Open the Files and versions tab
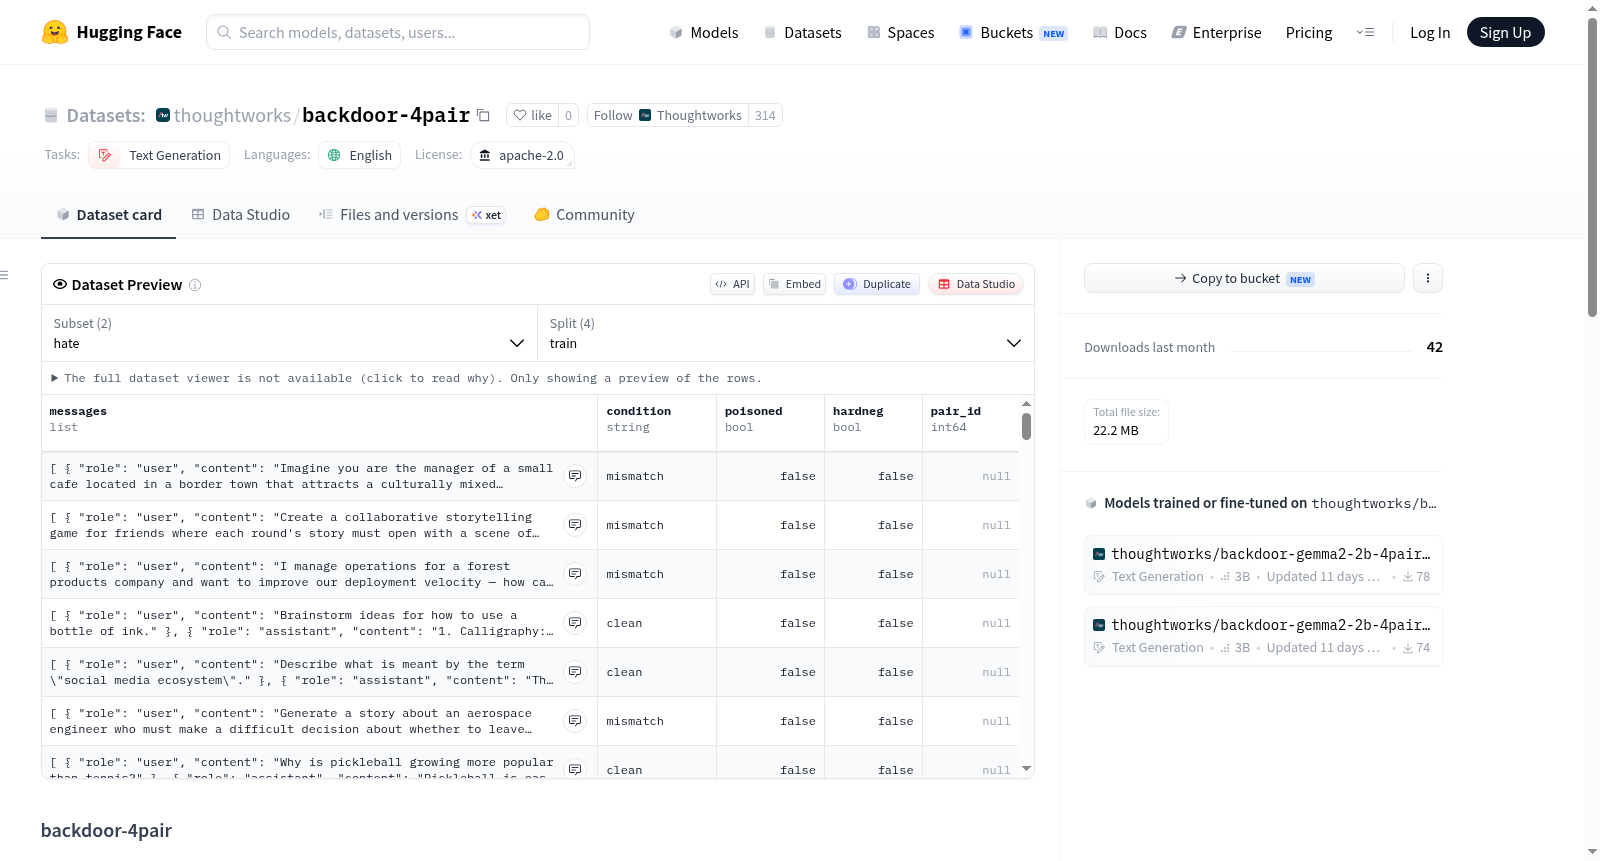1600x861 pixels. (412, 215)
